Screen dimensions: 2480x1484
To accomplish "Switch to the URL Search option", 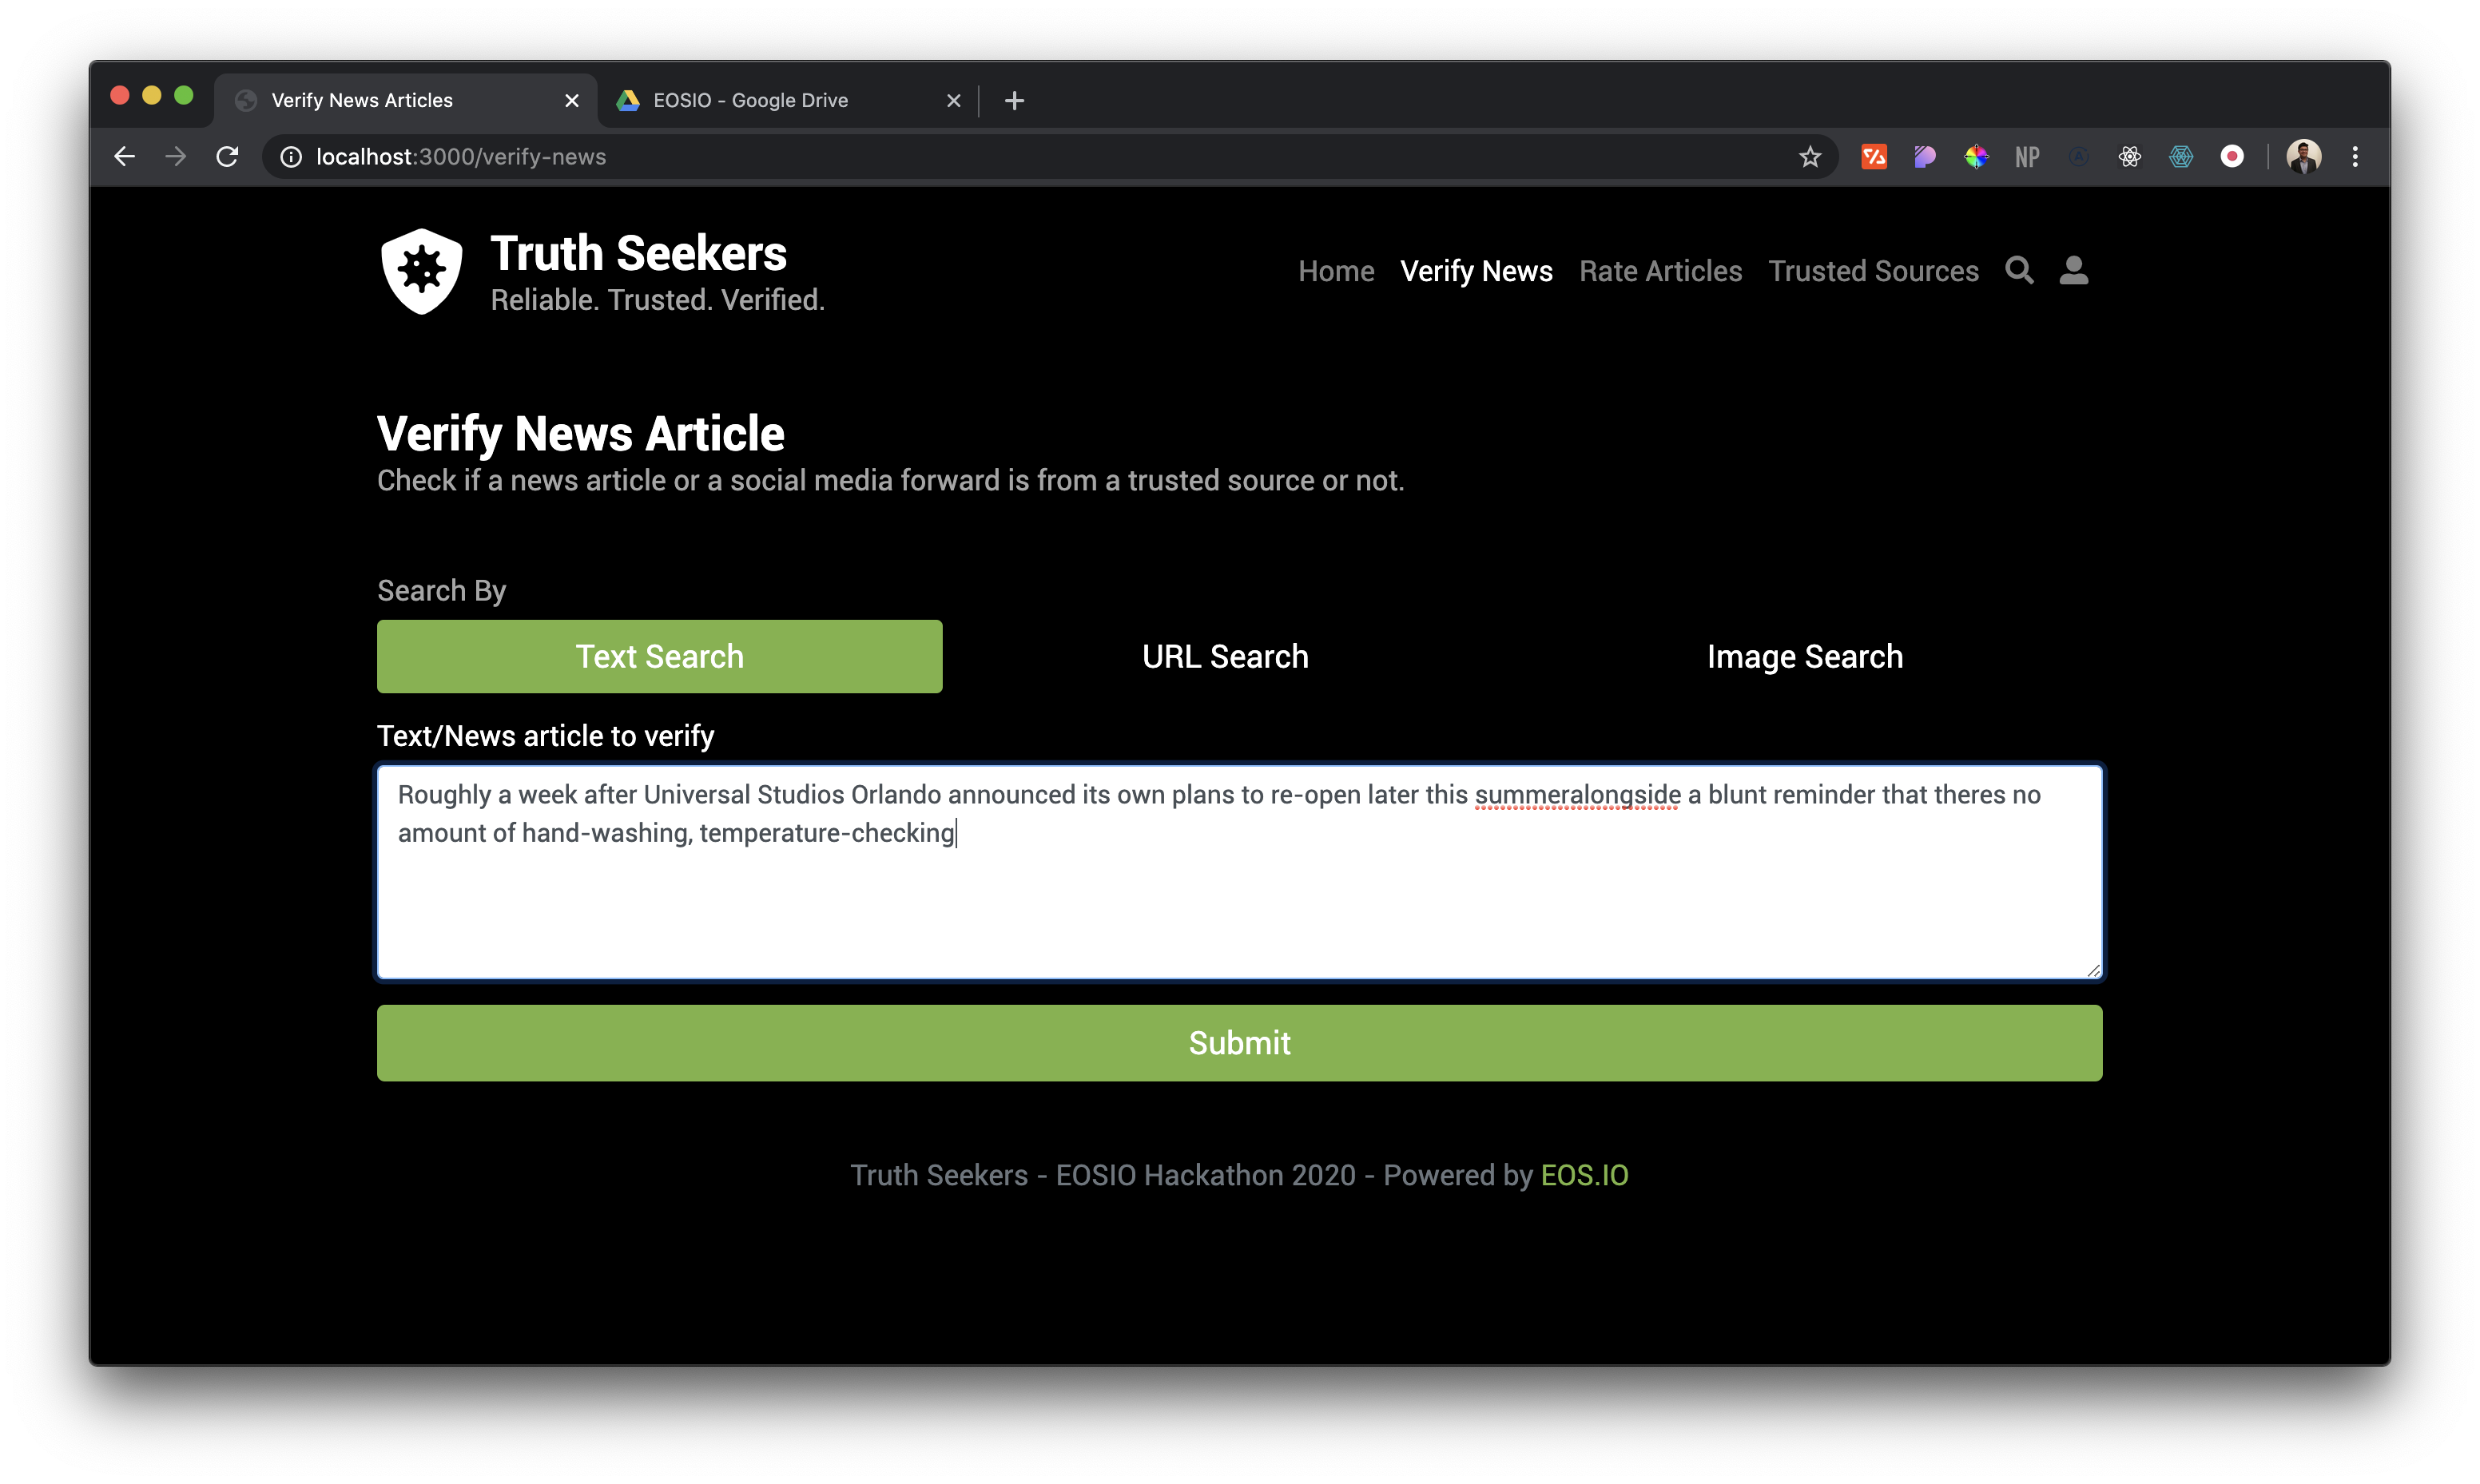I will coord(1224,657).
